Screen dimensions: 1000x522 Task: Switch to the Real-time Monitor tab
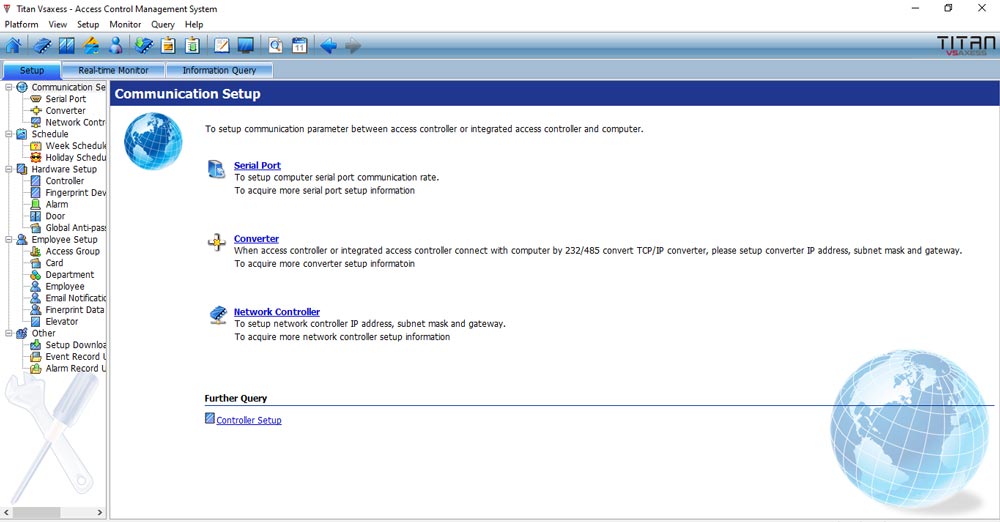click(x=113, y=71)
